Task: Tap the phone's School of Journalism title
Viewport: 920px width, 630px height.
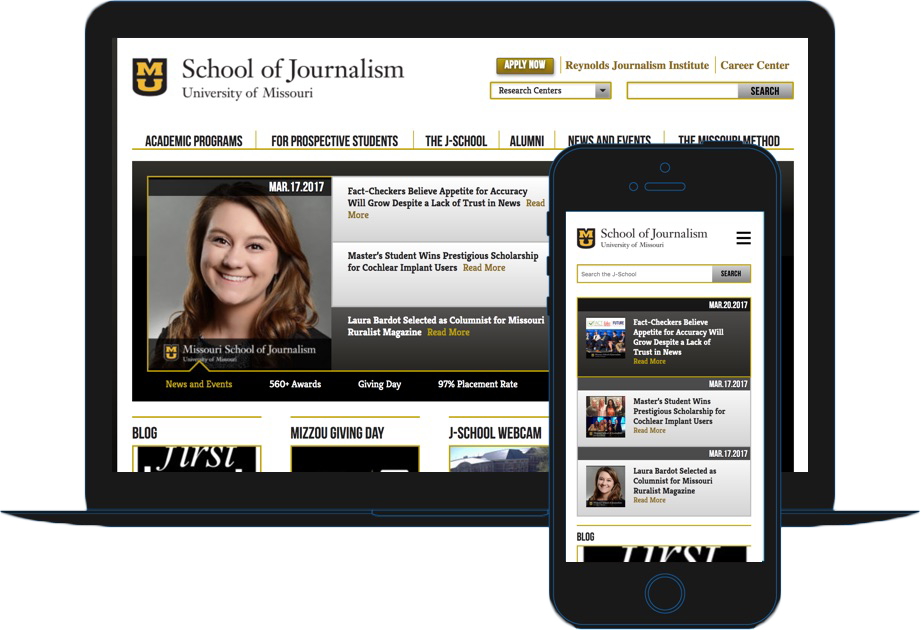Action: [x=654, y=233]
